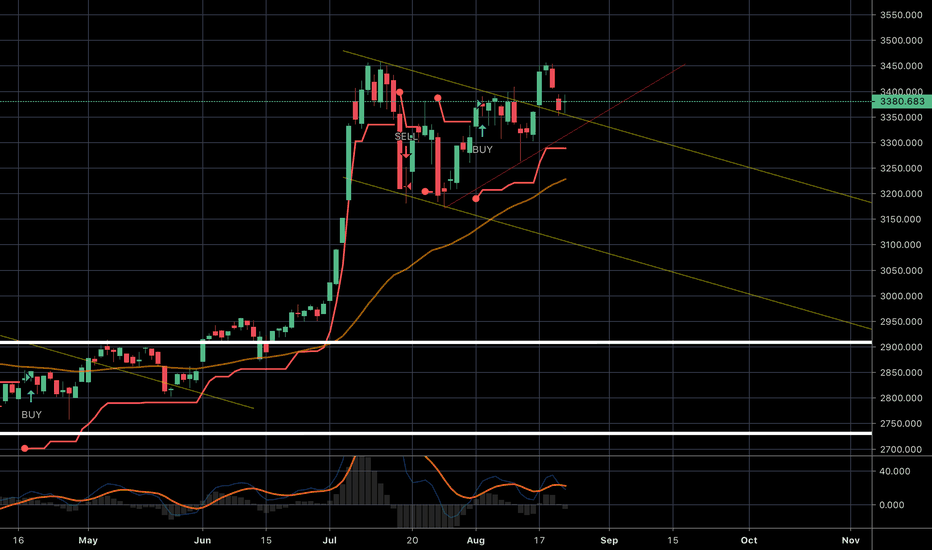Select the lower white horizontal line near 2750
932x550 pixels.
click(x=436, y=433)
